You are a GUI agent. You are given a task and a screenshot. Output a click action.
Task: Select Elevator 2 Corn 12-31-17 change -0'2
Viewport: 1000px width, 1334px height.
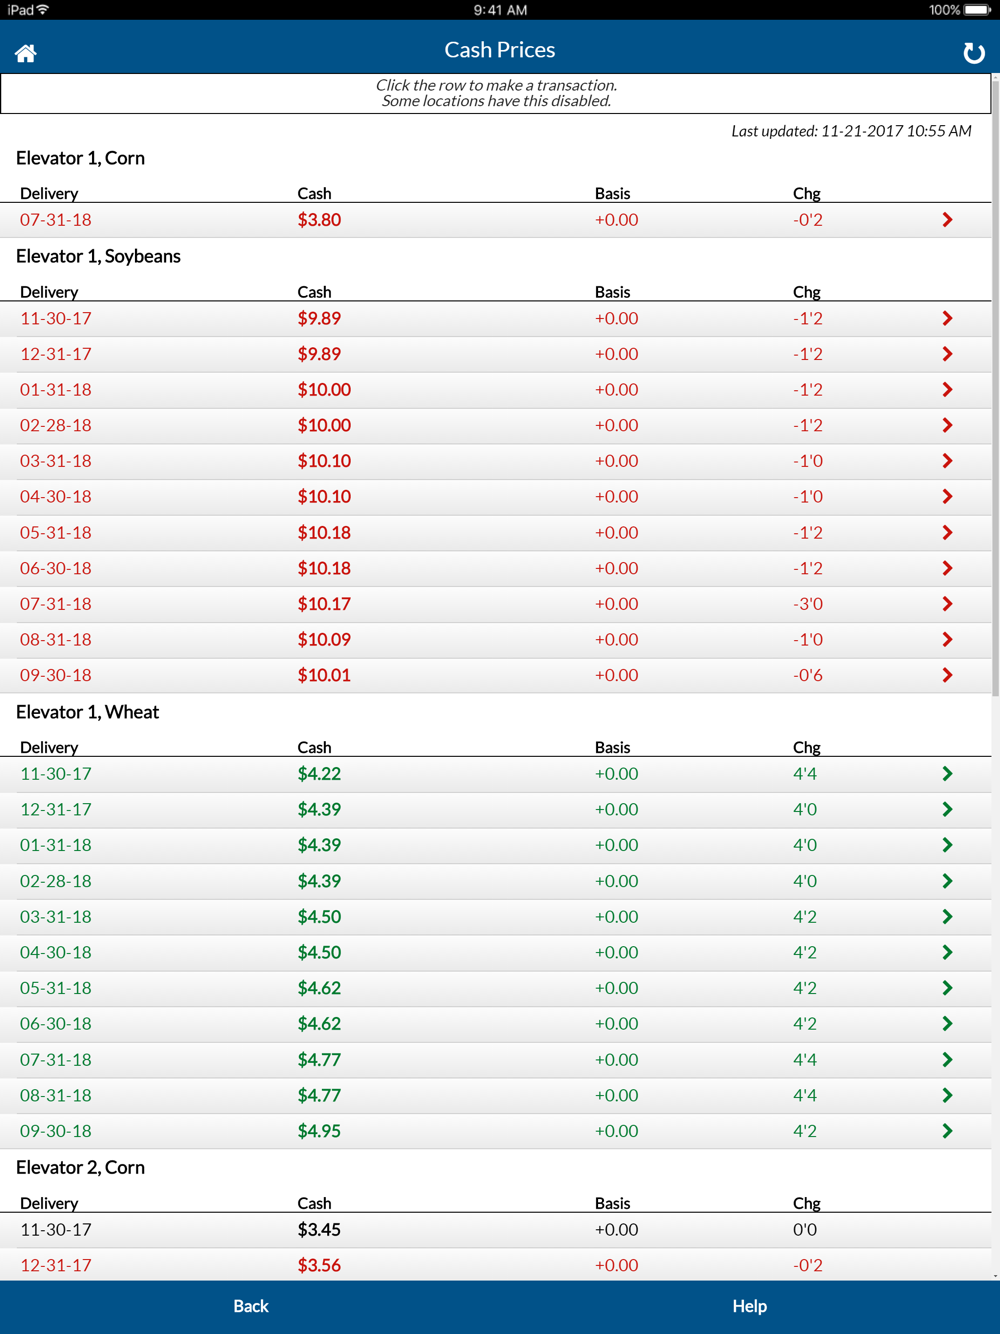[808, 1265]
